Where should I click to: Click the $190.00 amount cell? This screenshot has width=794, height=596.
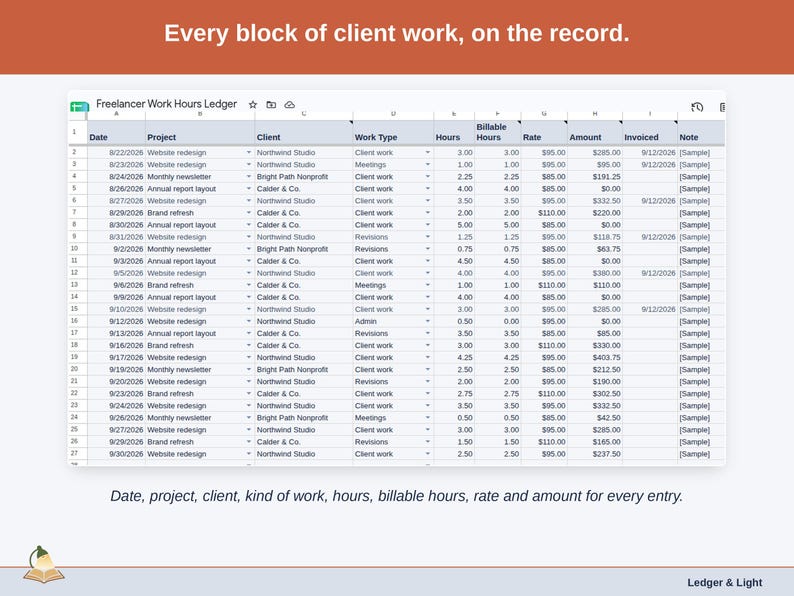[595, 382]
